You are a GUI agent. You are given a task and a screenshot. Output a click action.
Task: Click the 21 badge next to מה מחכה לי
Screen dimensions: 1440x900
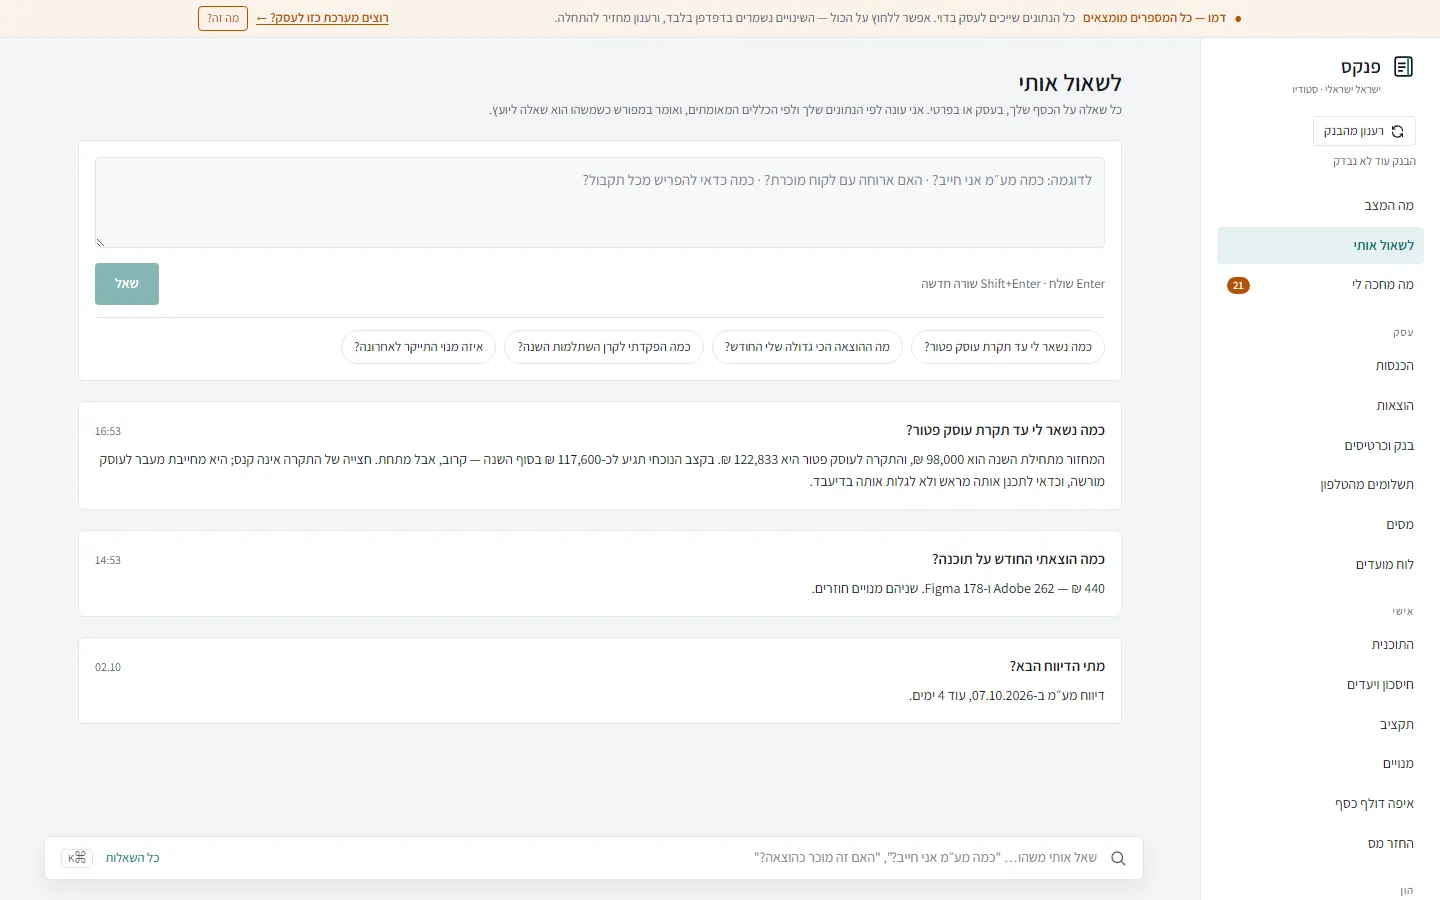1238,285
